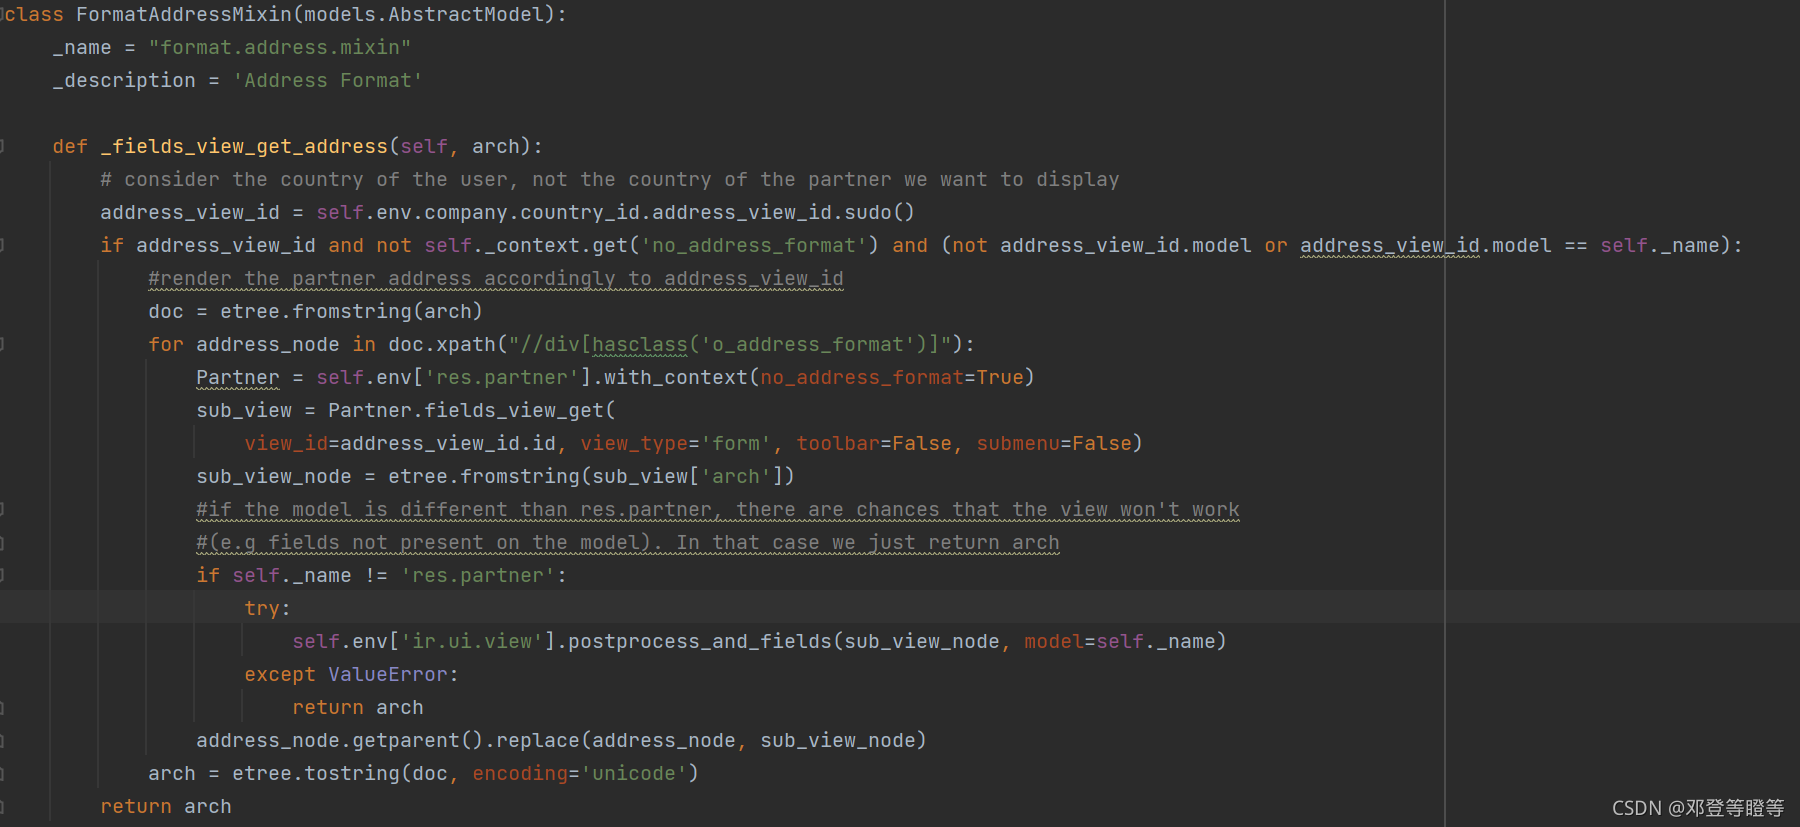Click the 'res.partner' string in self._name comparison
The image size is (1800, 827).
tap(478, 575)
